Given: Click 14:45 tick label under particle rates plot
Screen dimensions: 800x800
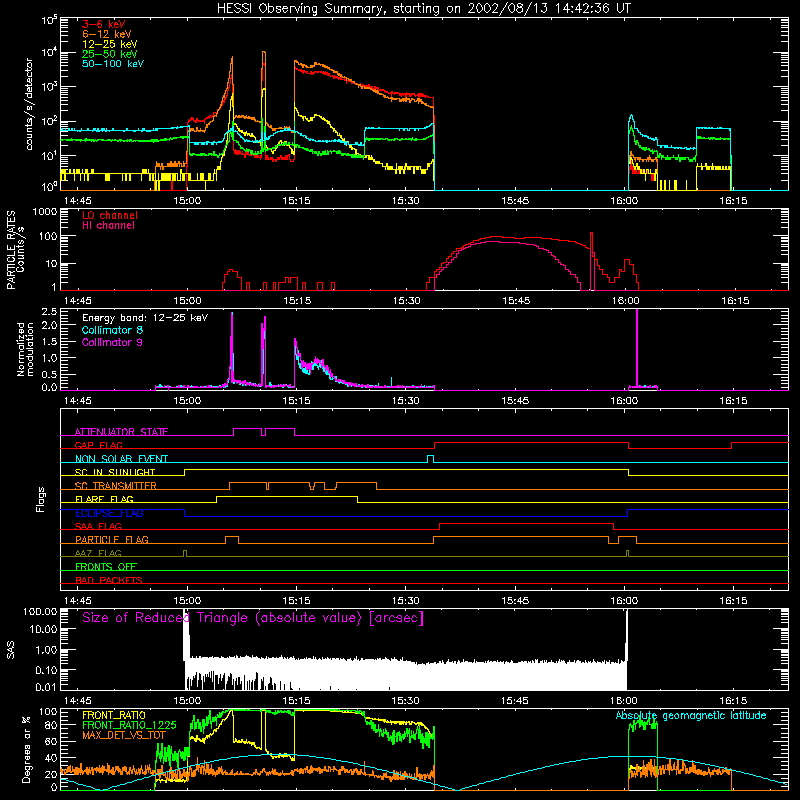Looking at the screenshot, I should (78, 301).
